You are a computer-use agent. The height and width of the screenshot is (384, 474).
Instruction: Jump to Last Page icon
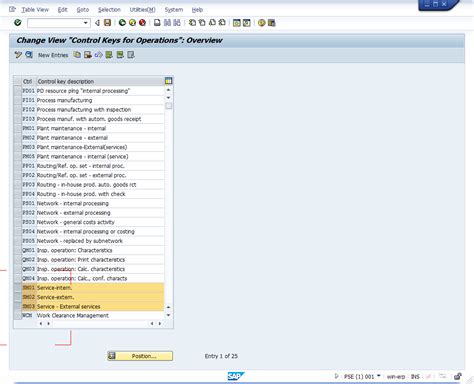pyautogui.click(x=222, y=23)
